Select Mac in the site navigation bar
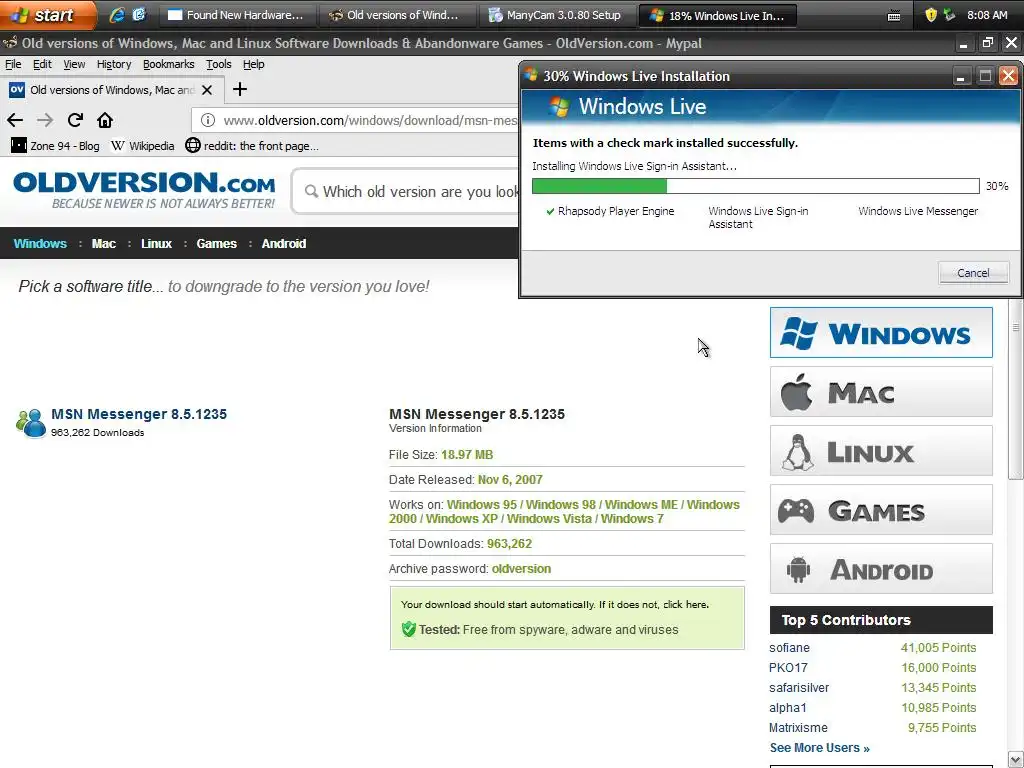 click(x=104, y=244)
